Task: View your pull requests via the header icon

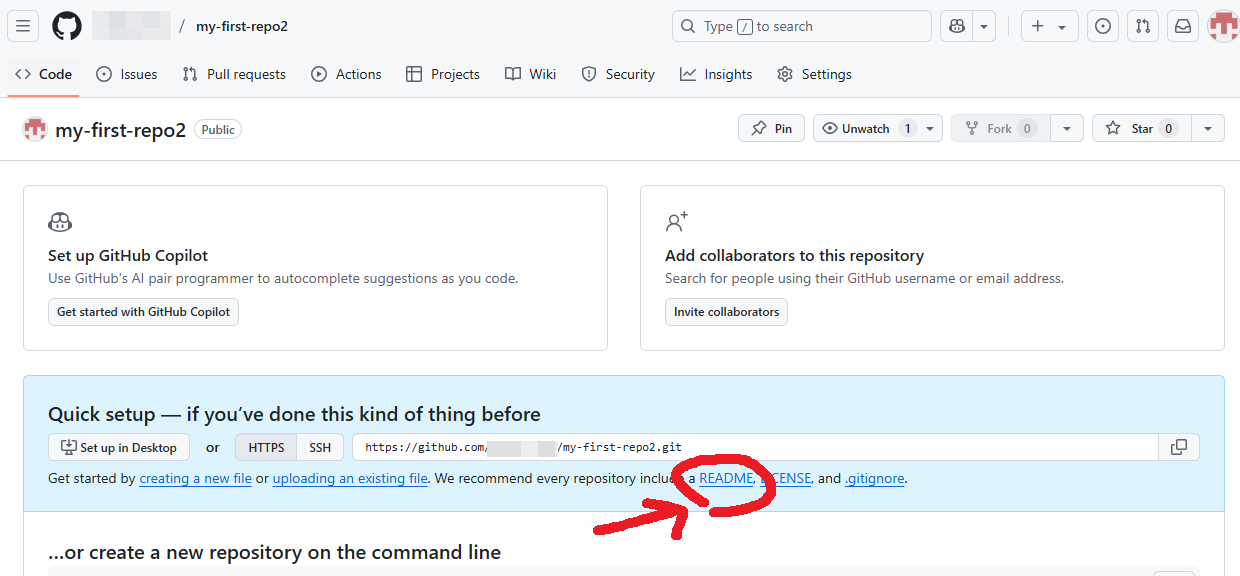Action: click(x=1142, y=25)
